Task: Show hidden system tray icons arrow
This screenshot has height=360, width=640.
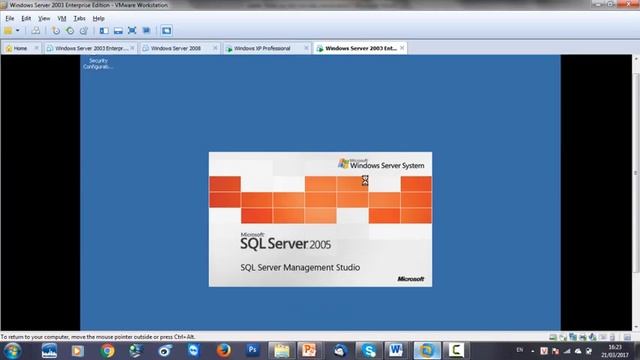Action: coord(532,351)
